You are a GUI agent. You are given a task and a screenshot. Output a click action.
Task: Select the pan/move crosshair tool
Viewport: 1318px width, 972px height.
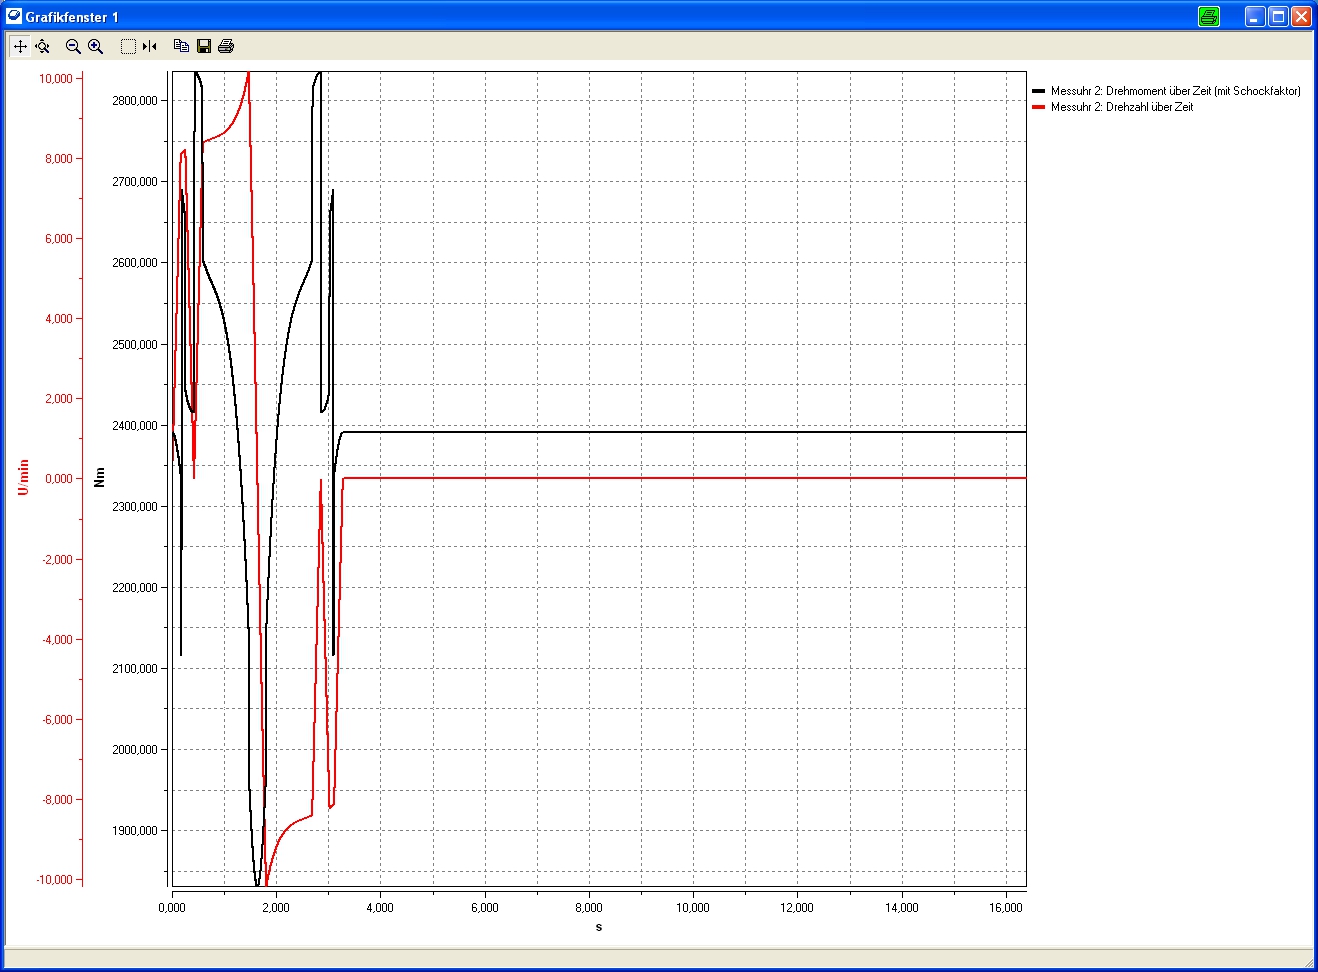[x=20, y=46]
